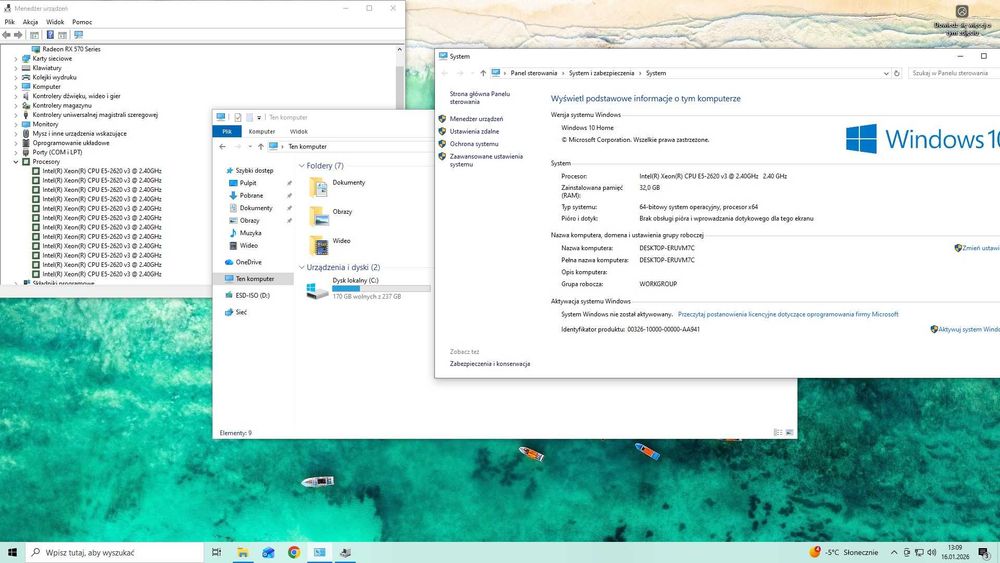Click the up arrow in System window navigation
This screenshot has height=563, width=1000.
point(483,73)
